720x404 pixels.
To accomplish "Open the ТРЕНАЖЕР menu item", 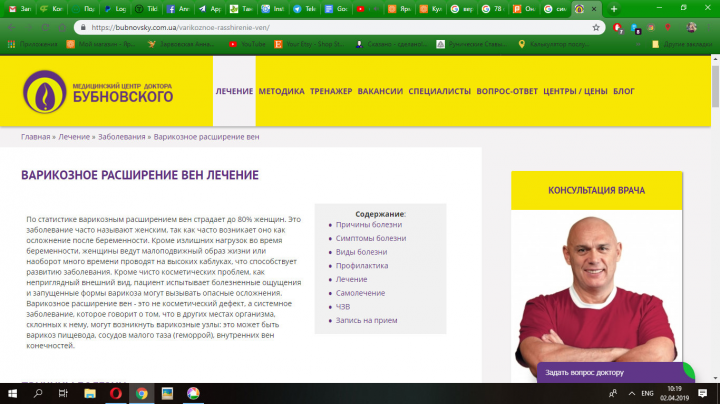I will (331, 91).
